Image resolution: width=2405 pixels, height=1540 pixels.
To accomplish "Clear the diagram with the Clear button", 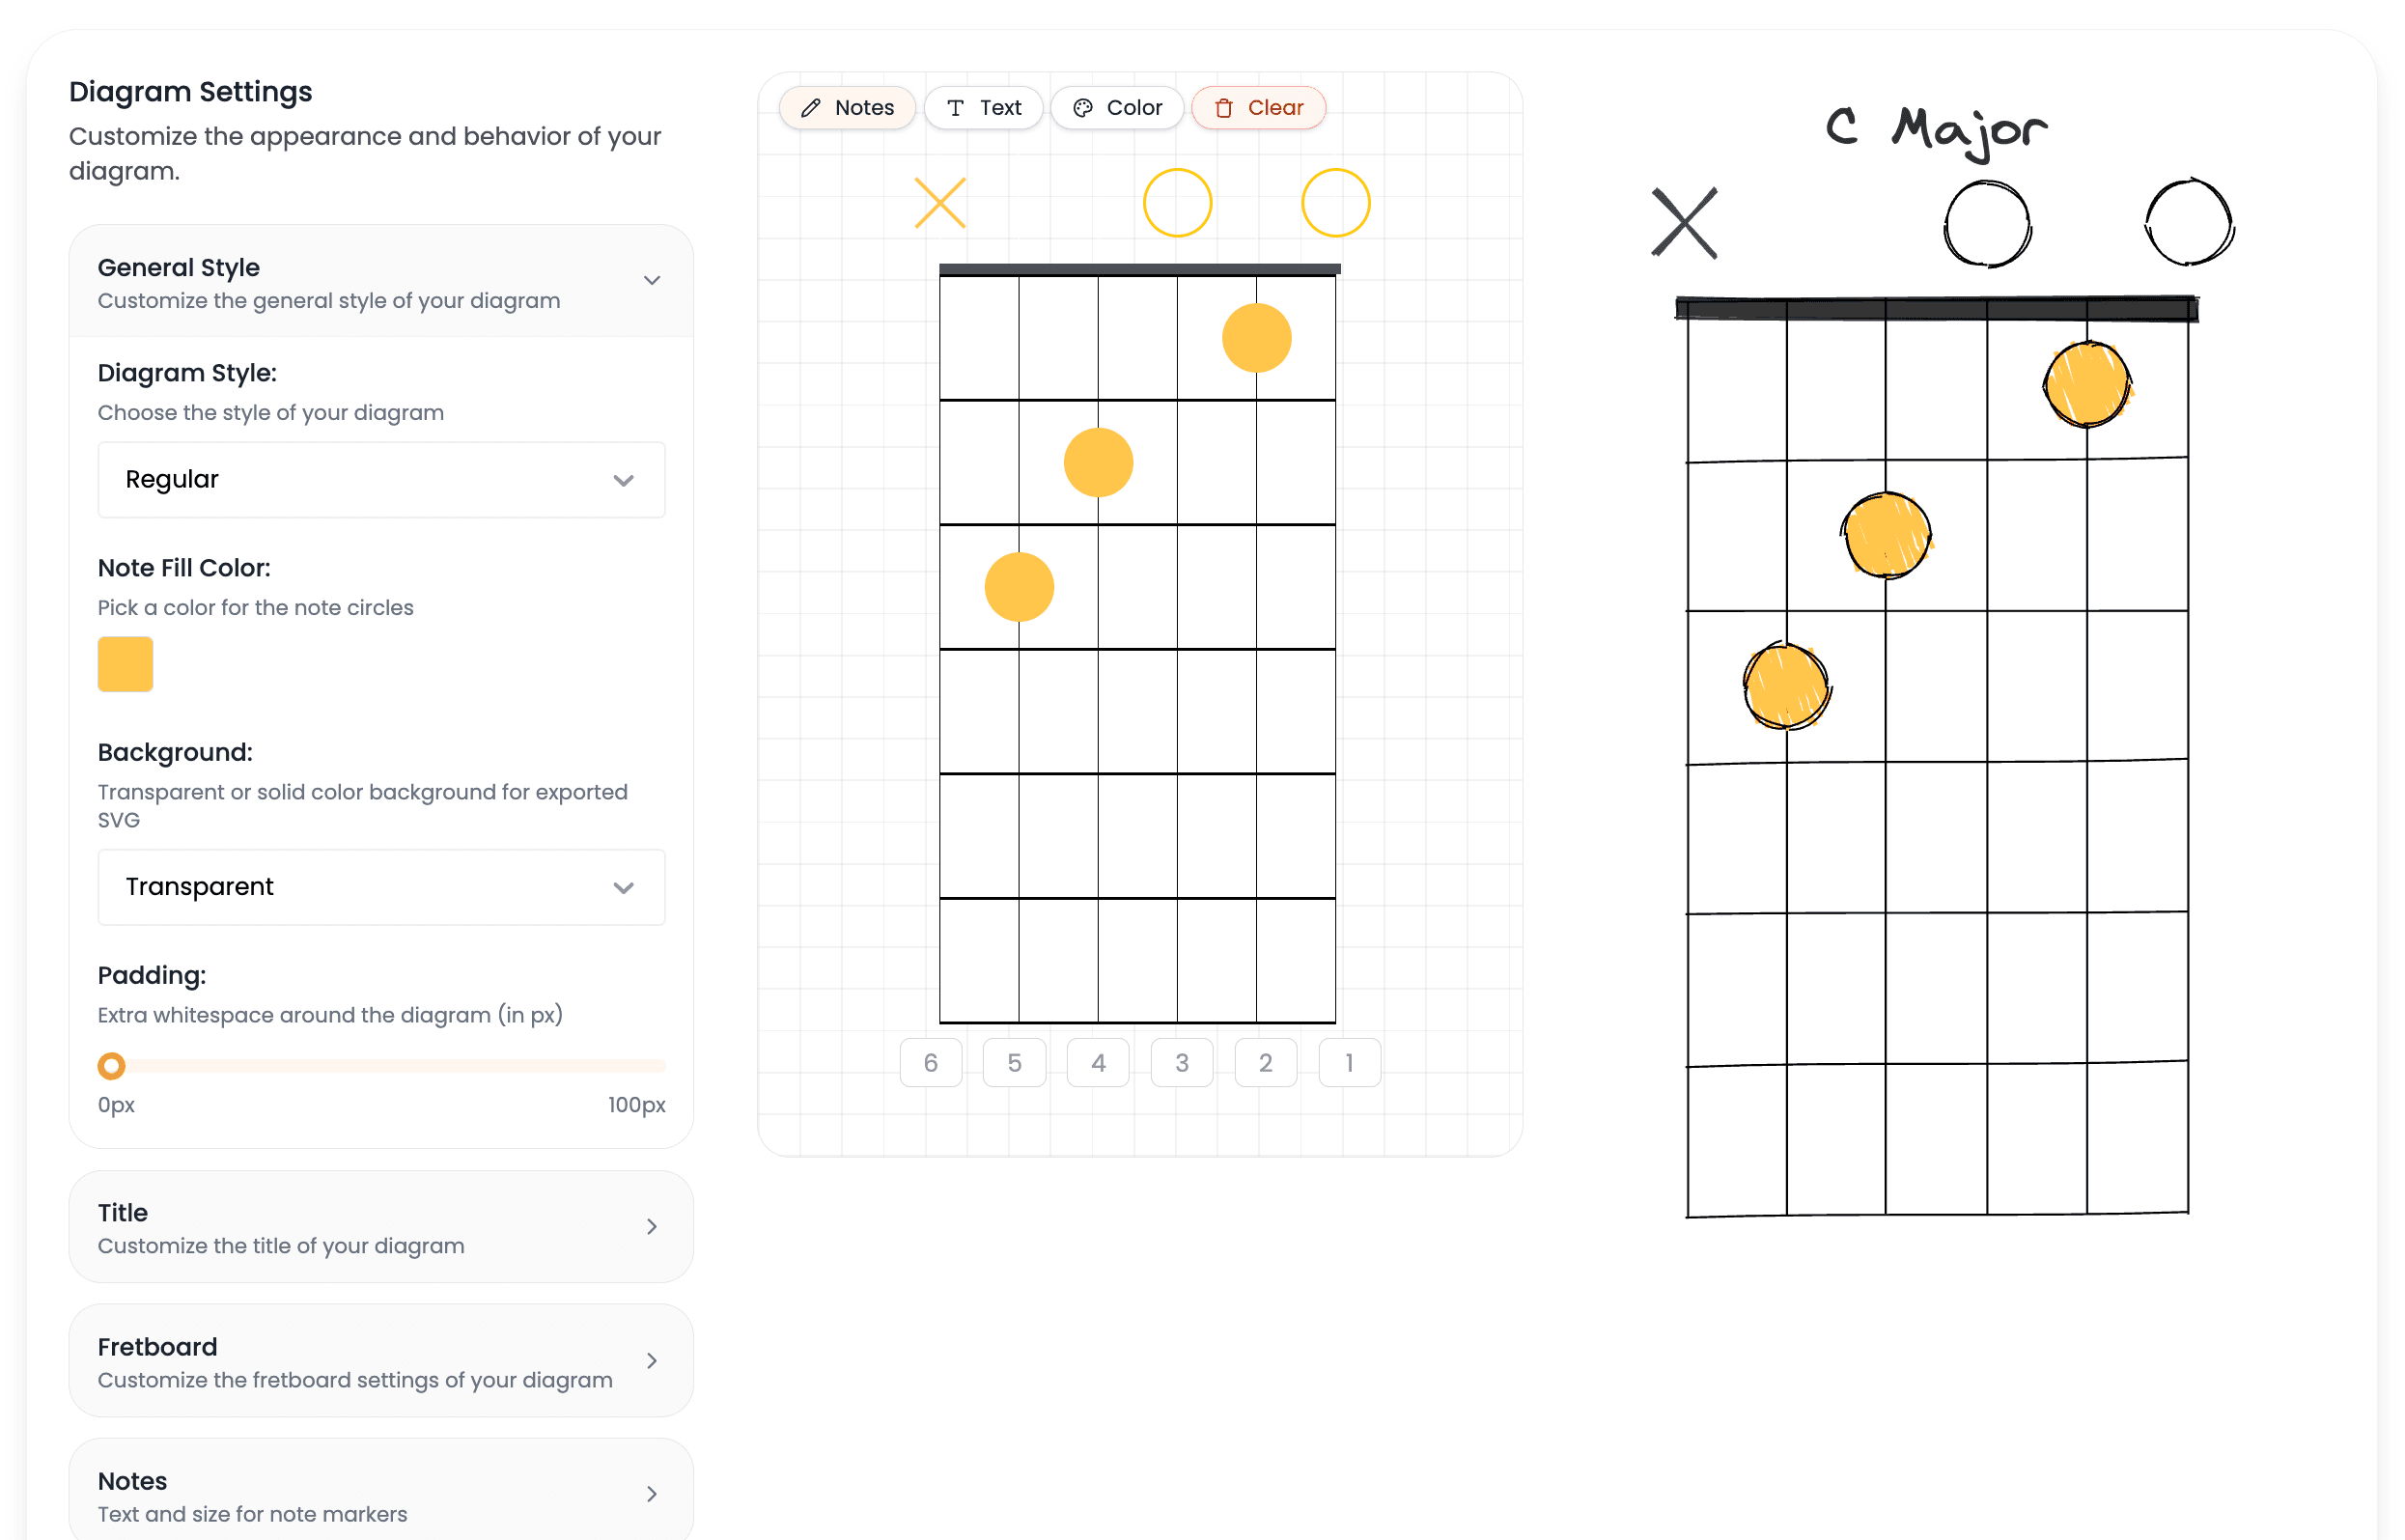I will tap(1259, 107).
